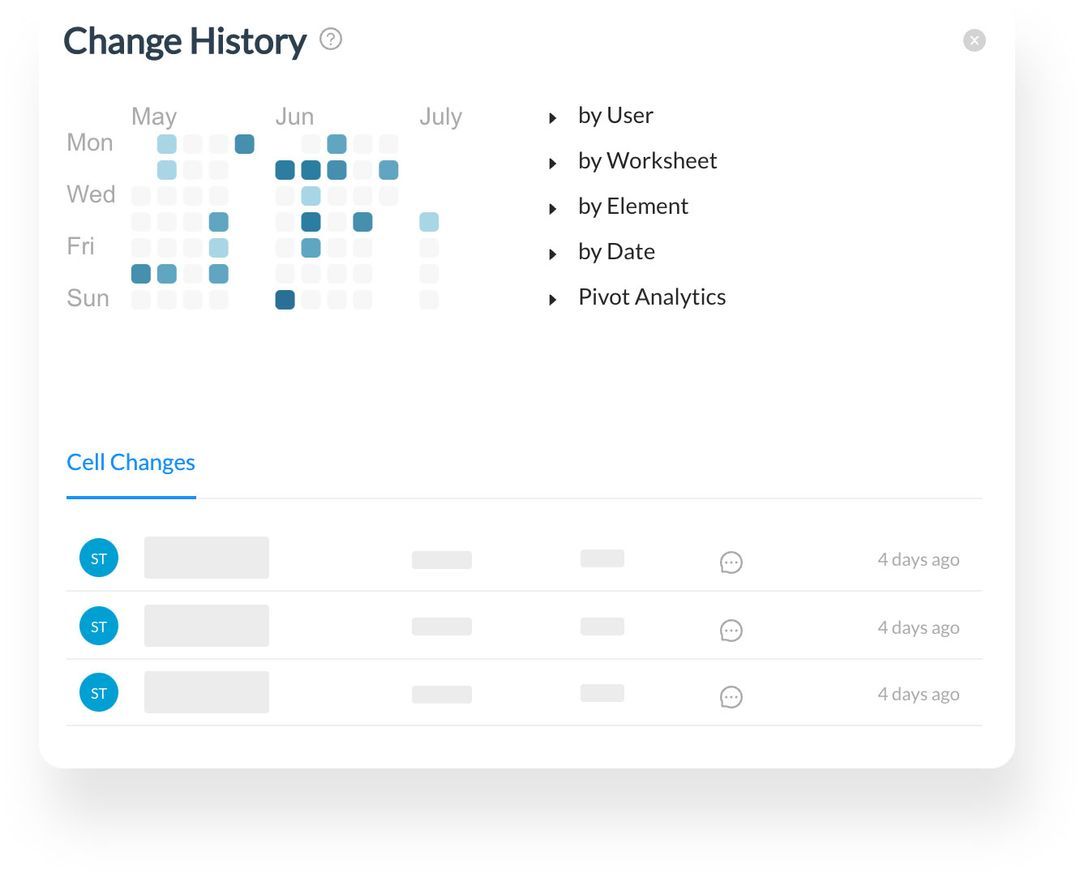This screenshot has width=1080, height=872.
Task: Click the Change History title
Action: coord(185,41)
